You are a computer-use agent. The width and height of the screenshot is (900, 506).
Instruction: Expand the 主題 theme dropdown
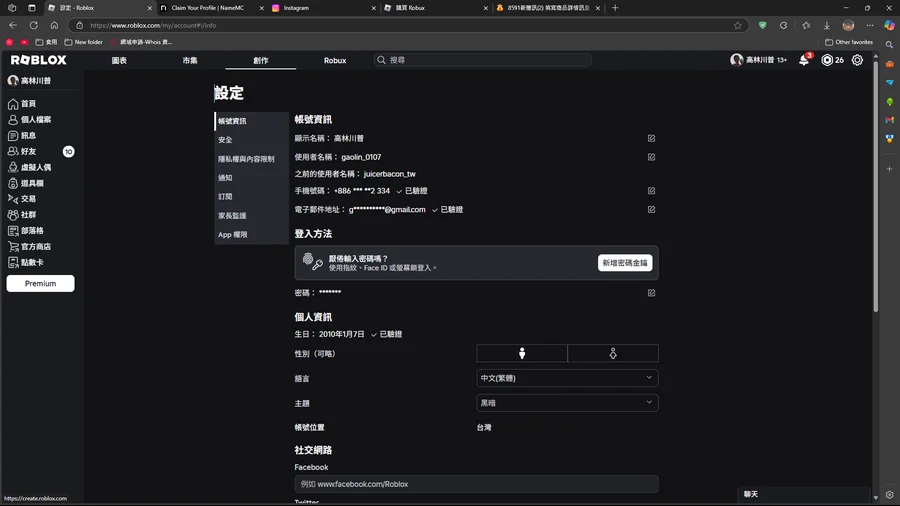[x=567, y=403]
